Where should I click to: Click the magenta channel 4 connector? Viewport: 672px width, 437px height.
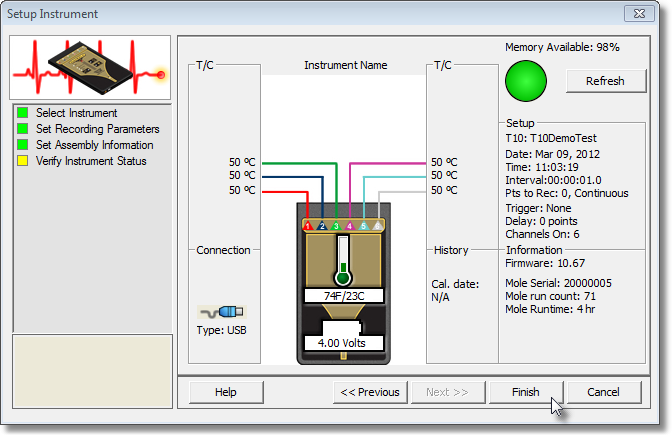(x=350, y=226)
